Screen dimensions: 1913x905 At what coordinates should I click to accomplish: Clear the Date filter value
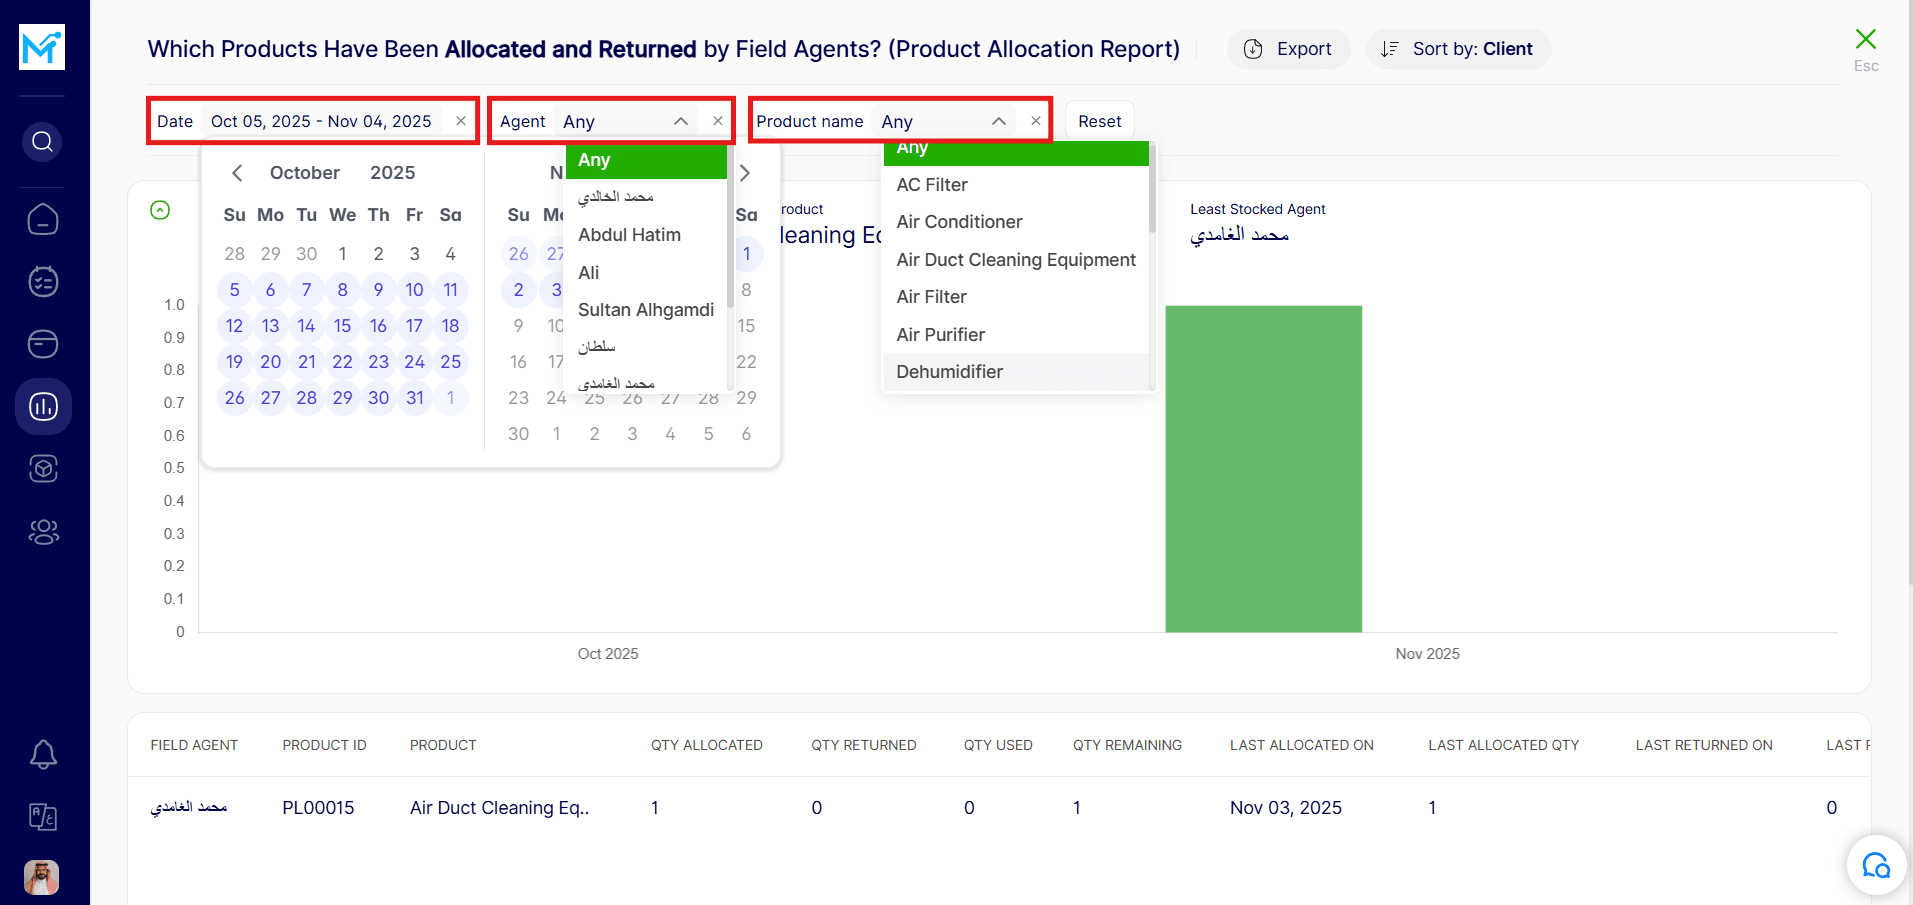click(x=461, y=121)
